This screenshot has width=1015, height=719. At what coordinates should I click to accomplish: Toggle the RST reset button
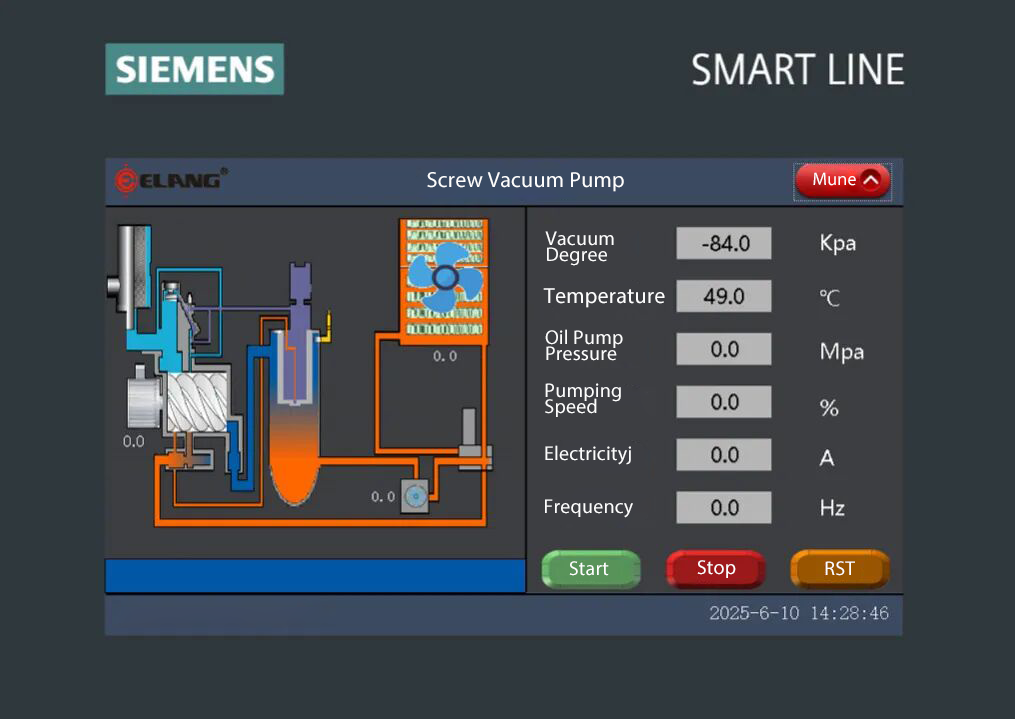click(x=840, y=568)
